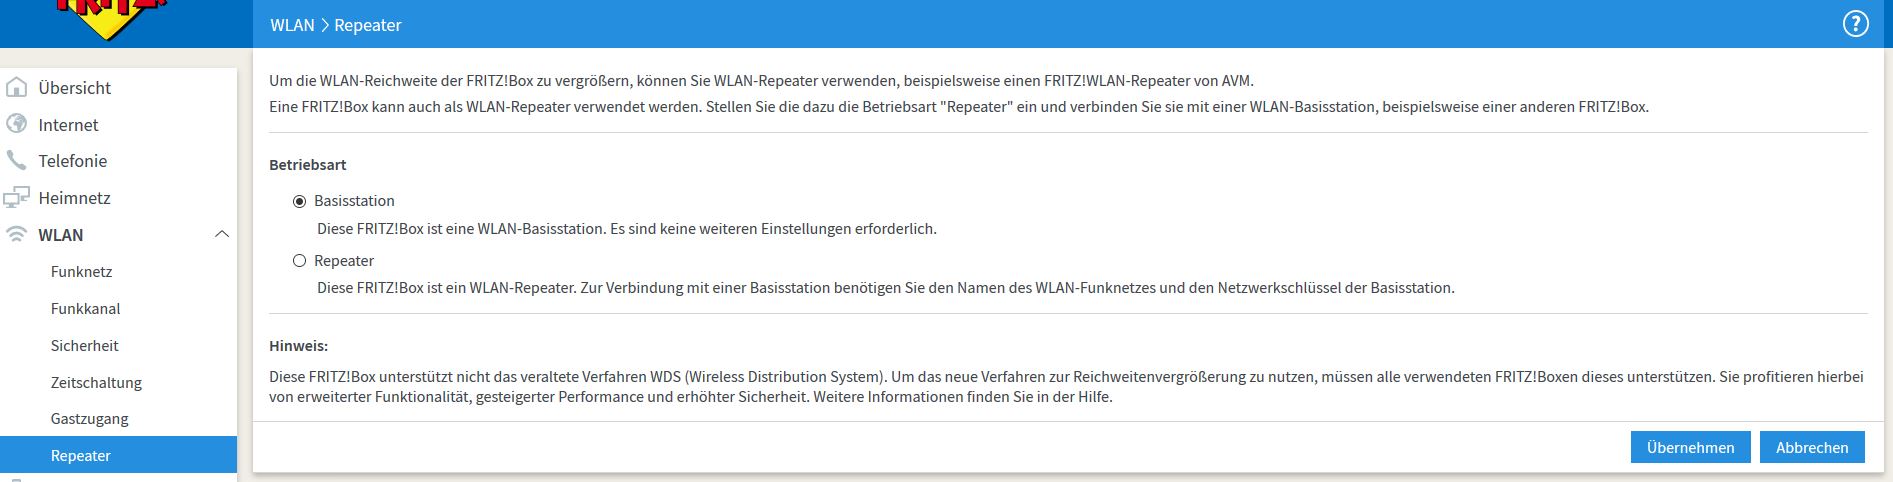Click the text 'Diese FRITZ!Box ist eine WLAN-Basisstation'
Screen dimensions: 1893x482
click(461, 228)
